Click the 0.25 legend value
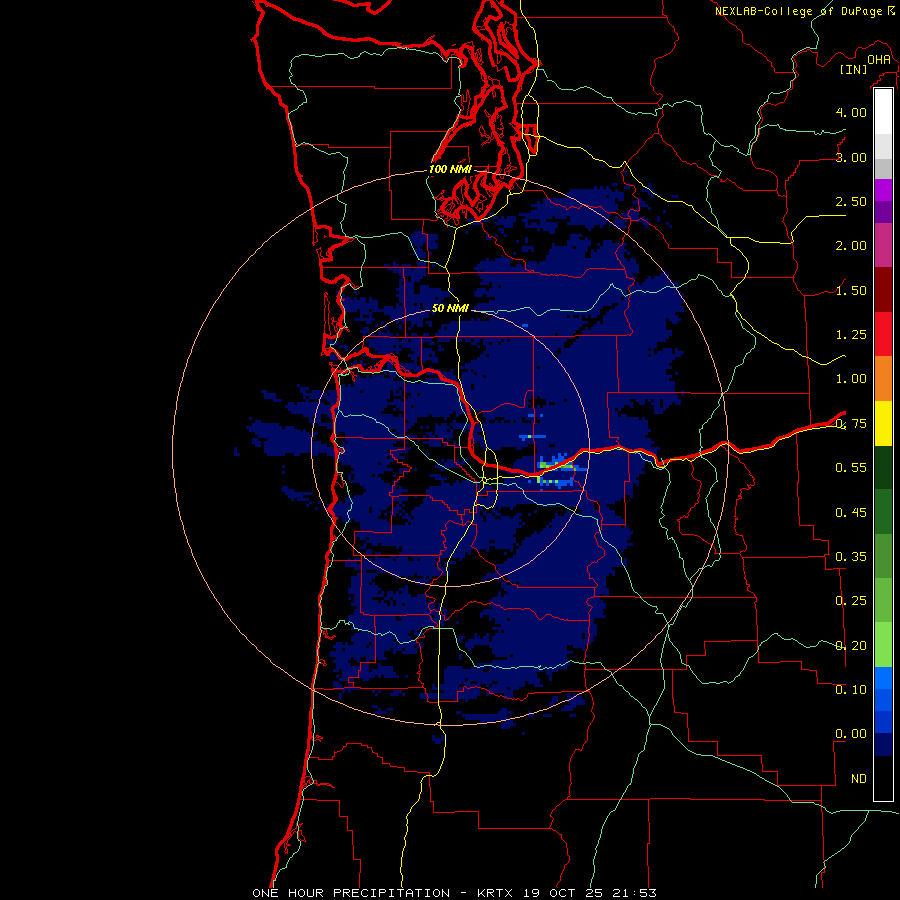The width and height of the screenshot is (900, 900). [x=851, y=601]
